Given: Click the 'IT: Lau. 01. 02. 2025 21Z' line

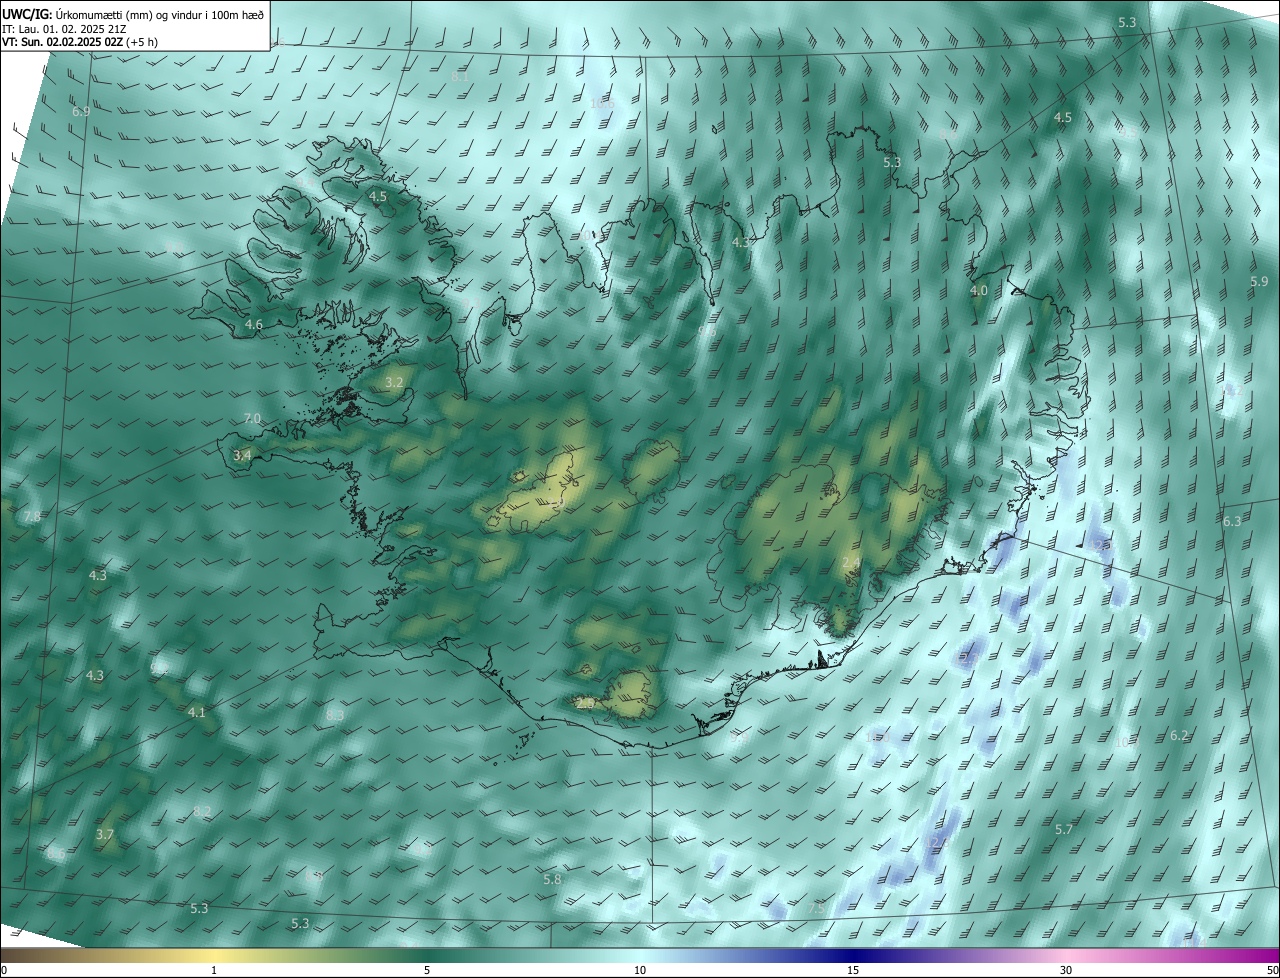Looking at the screenshot, I should [x=64, y=28].
